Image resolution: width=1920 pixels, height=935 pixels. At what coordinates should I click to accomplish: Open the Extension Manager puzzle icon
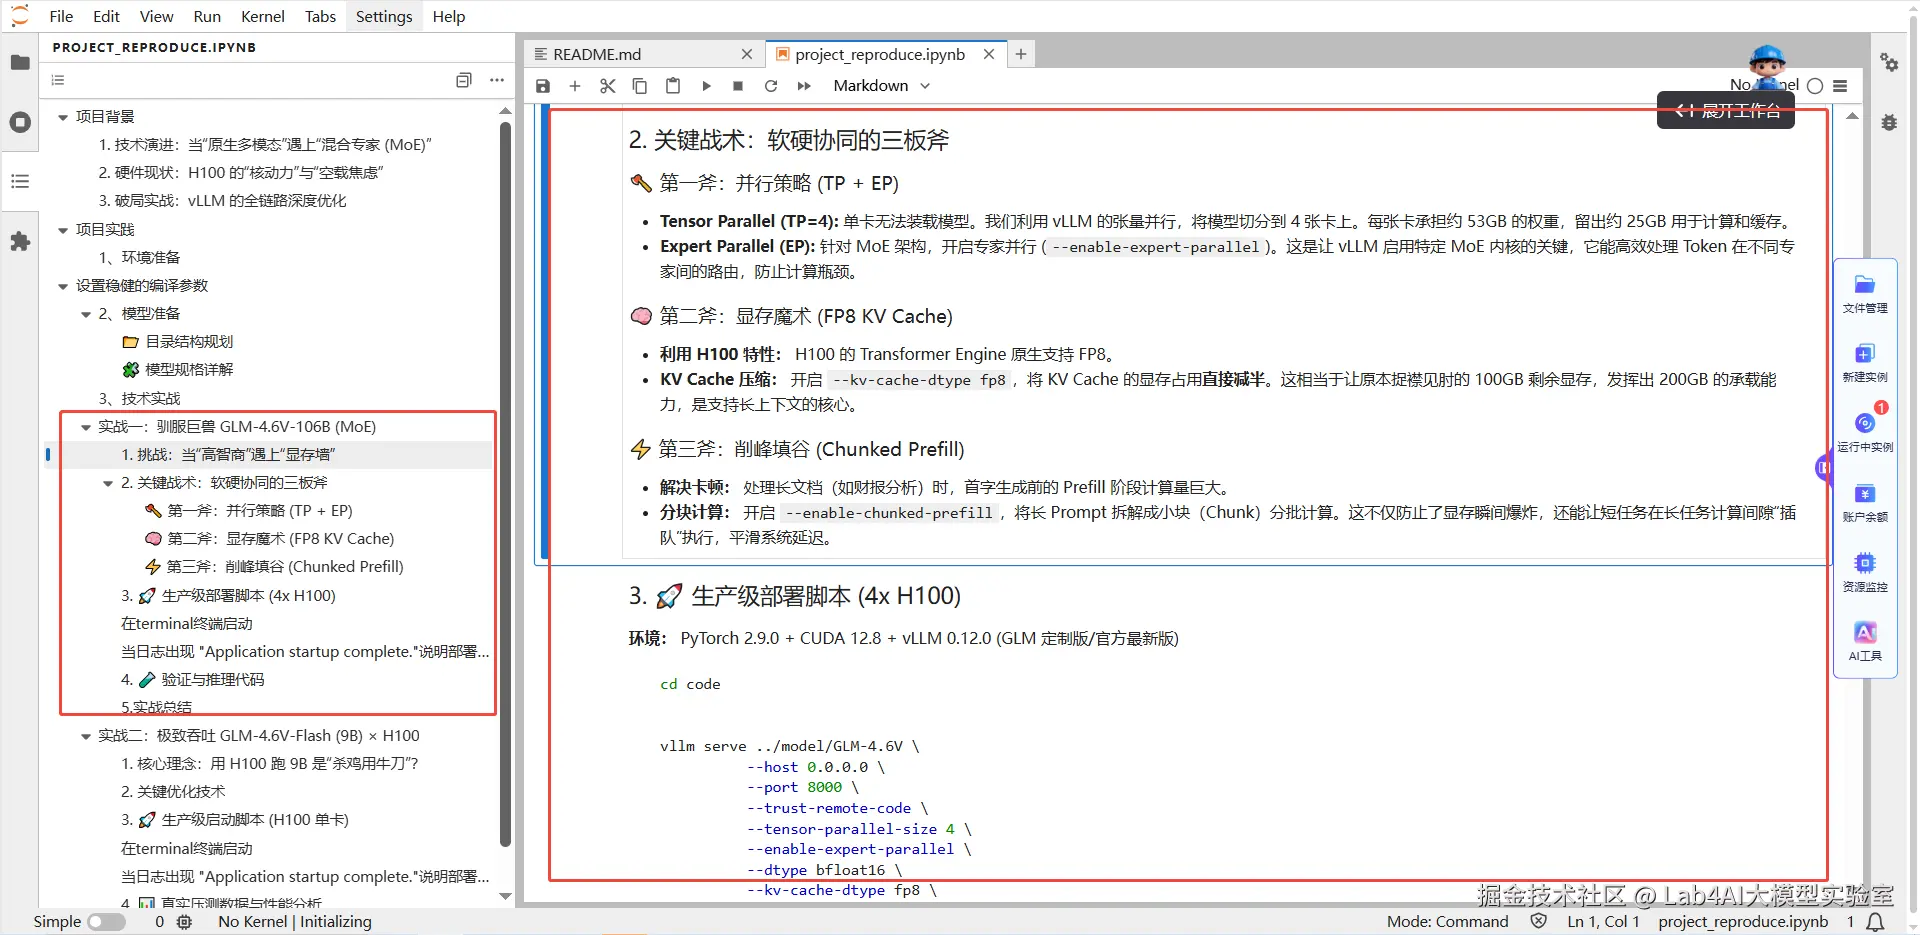click(20, 241)
